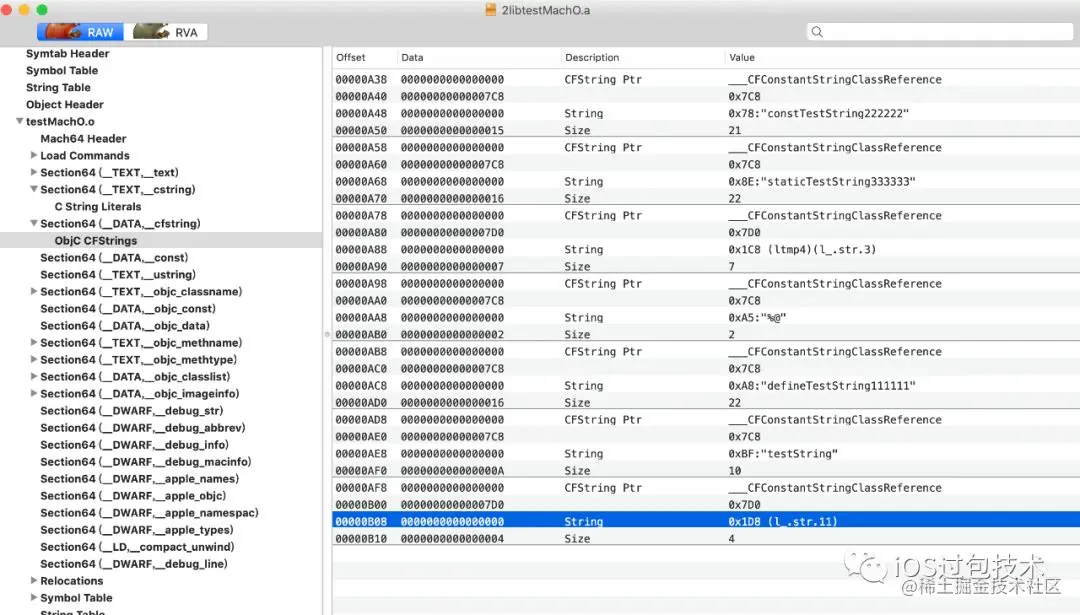Open Section64 (__DWARF,__apple_objc)
This screenshot has width=1080, height=615.
133,496
